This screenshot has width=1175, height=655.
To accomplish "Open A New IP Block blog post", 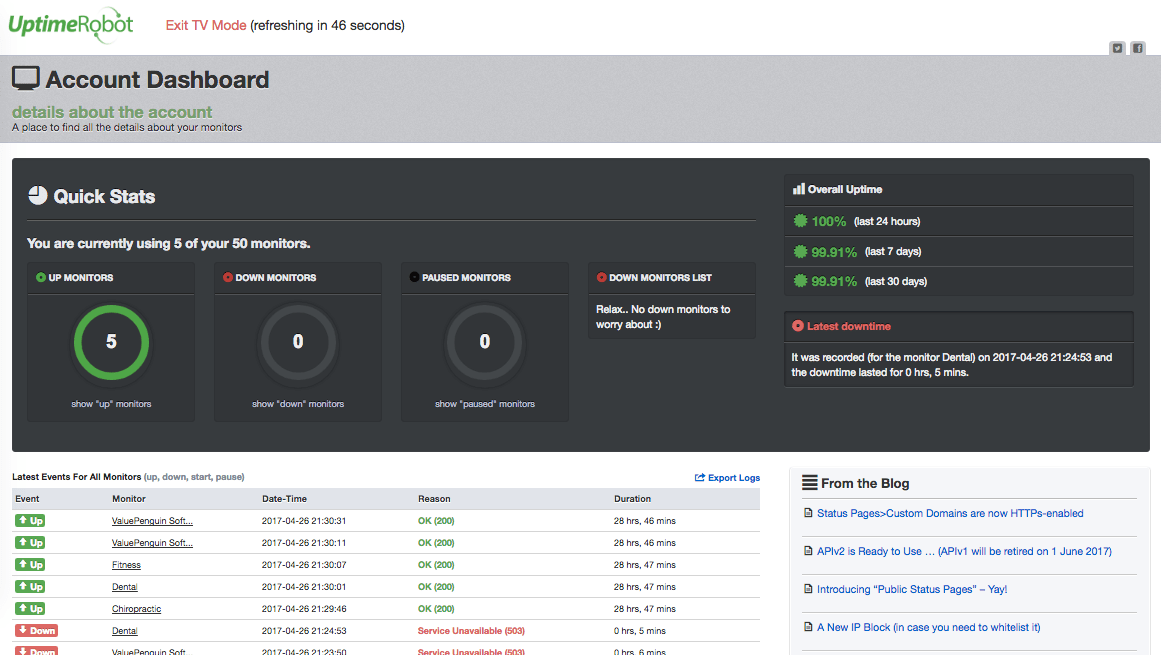I will [x=928, y=627].
